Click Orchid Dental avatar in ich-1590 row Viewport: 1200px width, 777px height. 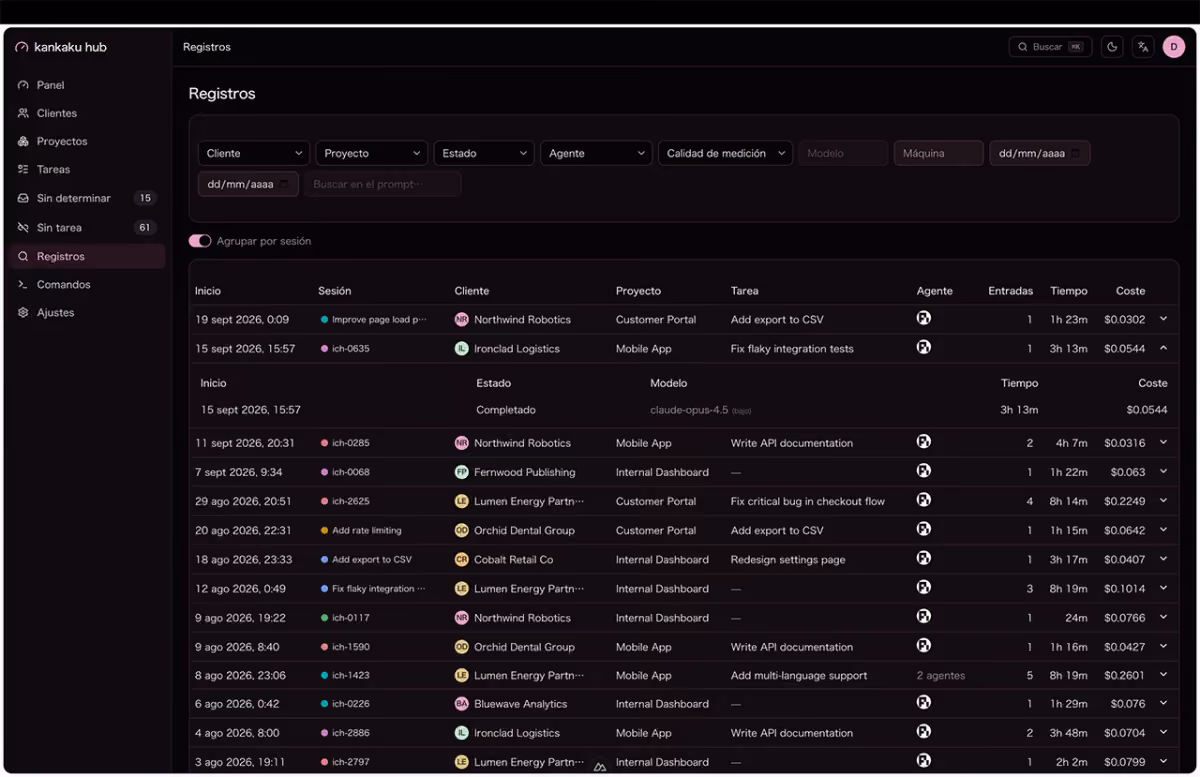[x=461, y=647]
